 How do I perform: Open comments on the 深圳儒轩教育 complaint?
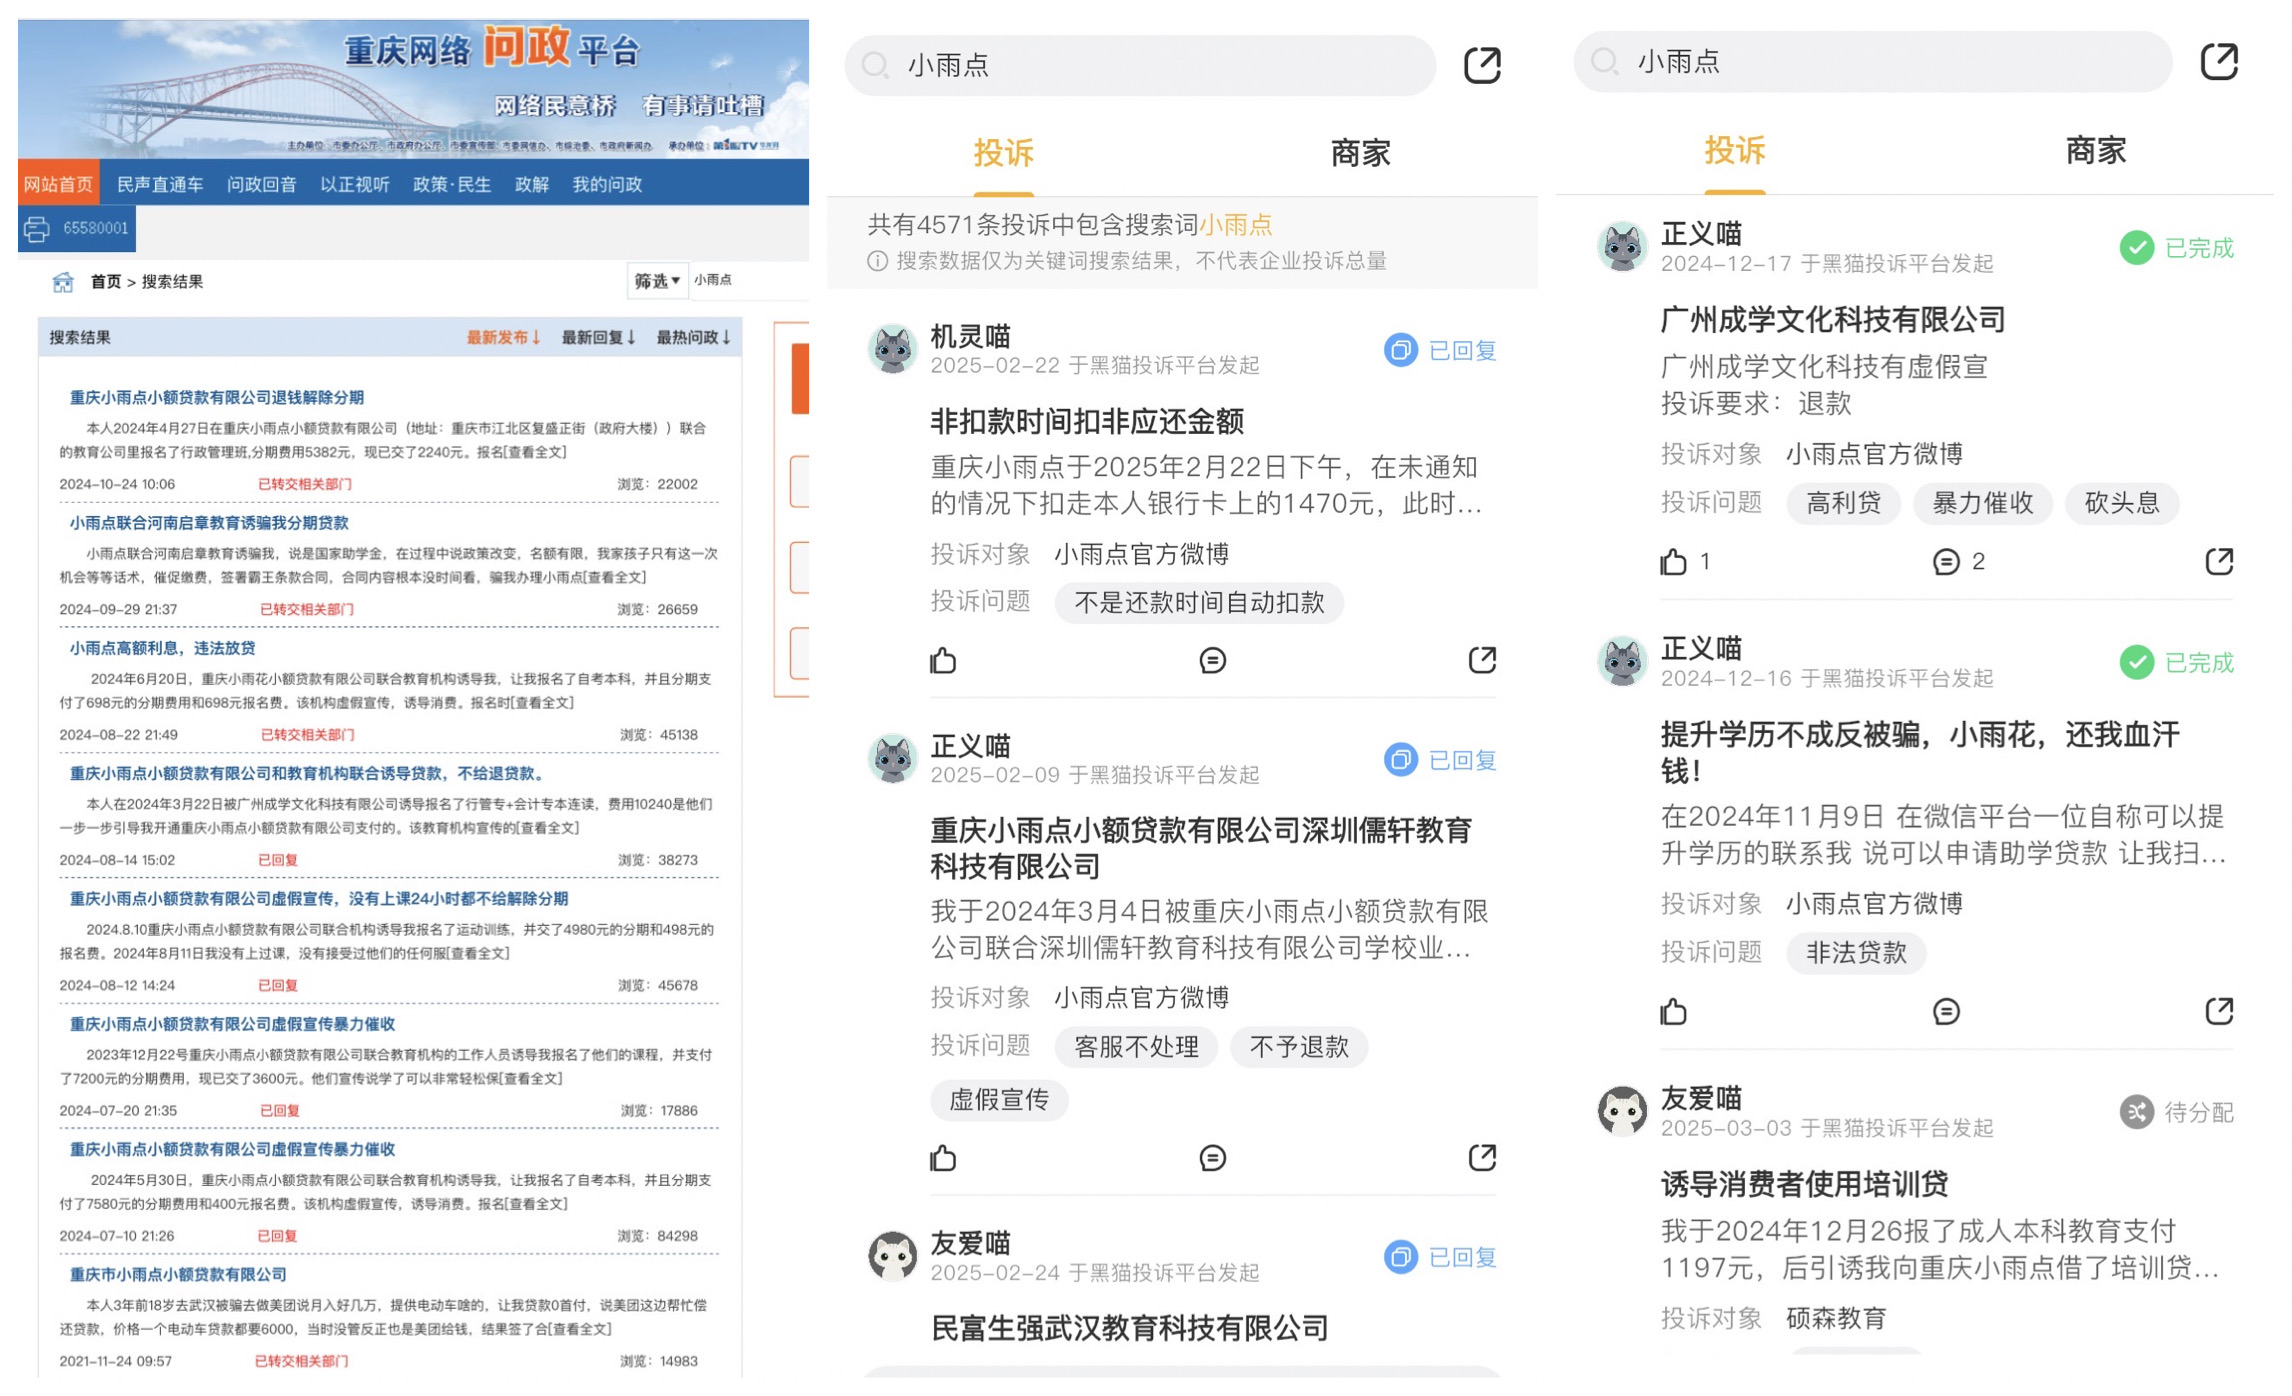[1212, 1158]
